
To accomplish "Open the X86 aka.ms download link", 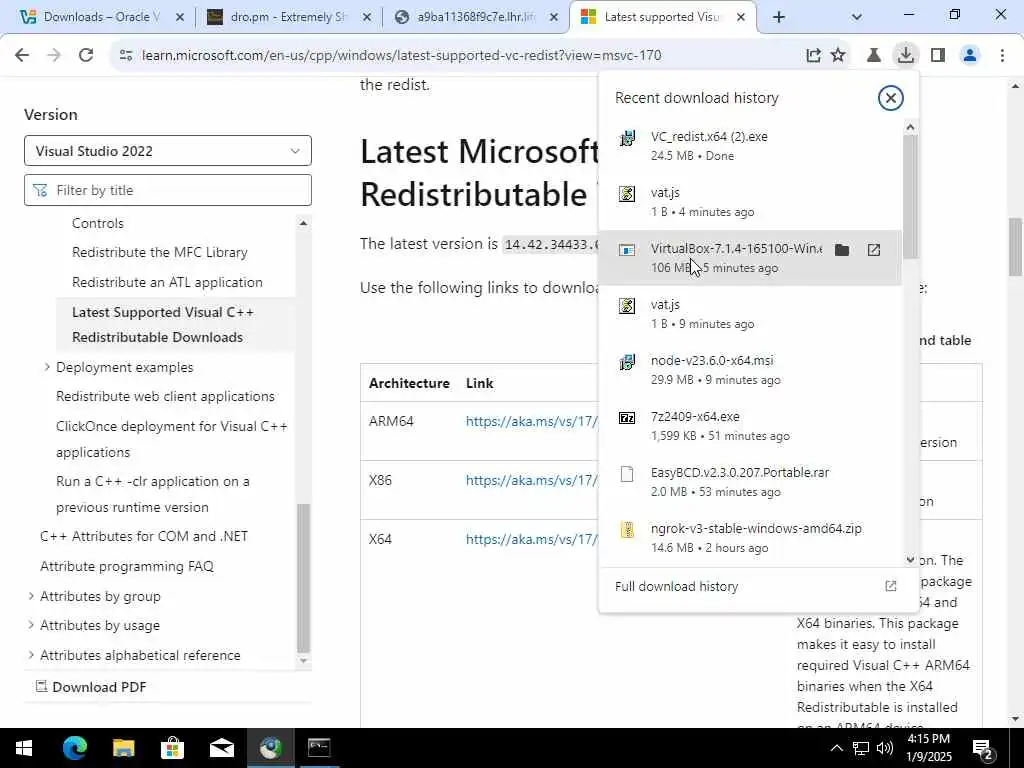I will pos(532,480).
